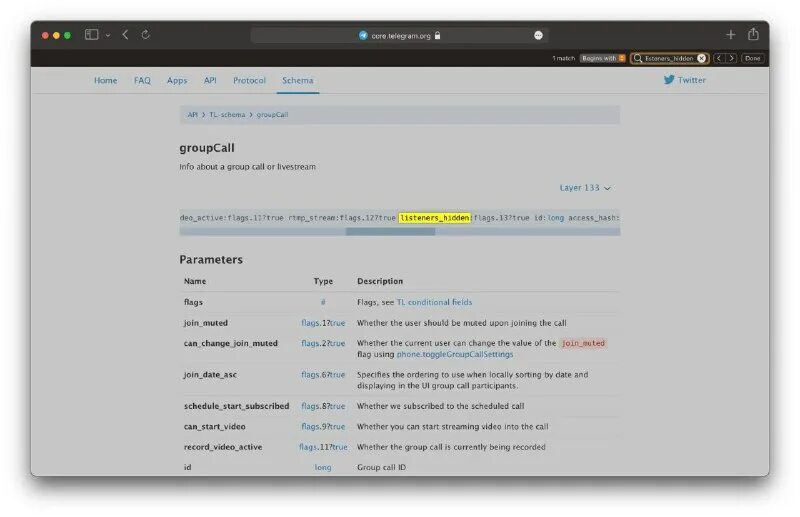The image size is (800, 517).
Task: Open the FAQ nav tab
Action: pyautogui.click(x=142, y=80)
